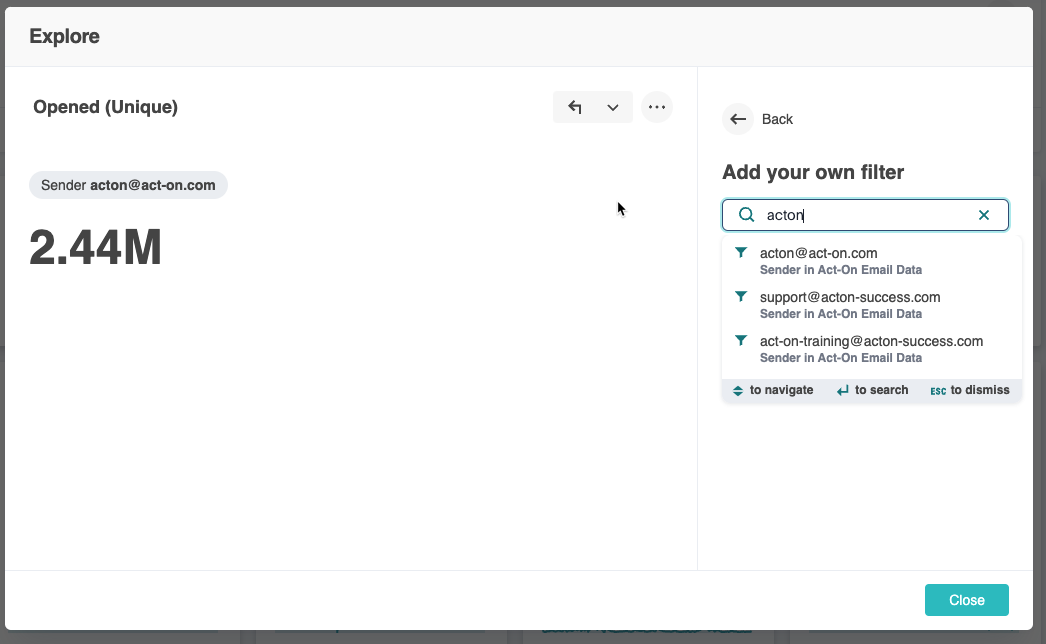Click the filter icon beside acton@act-on.com
The height and width of the screenshot is (644, 1046).
coord(741,253)
